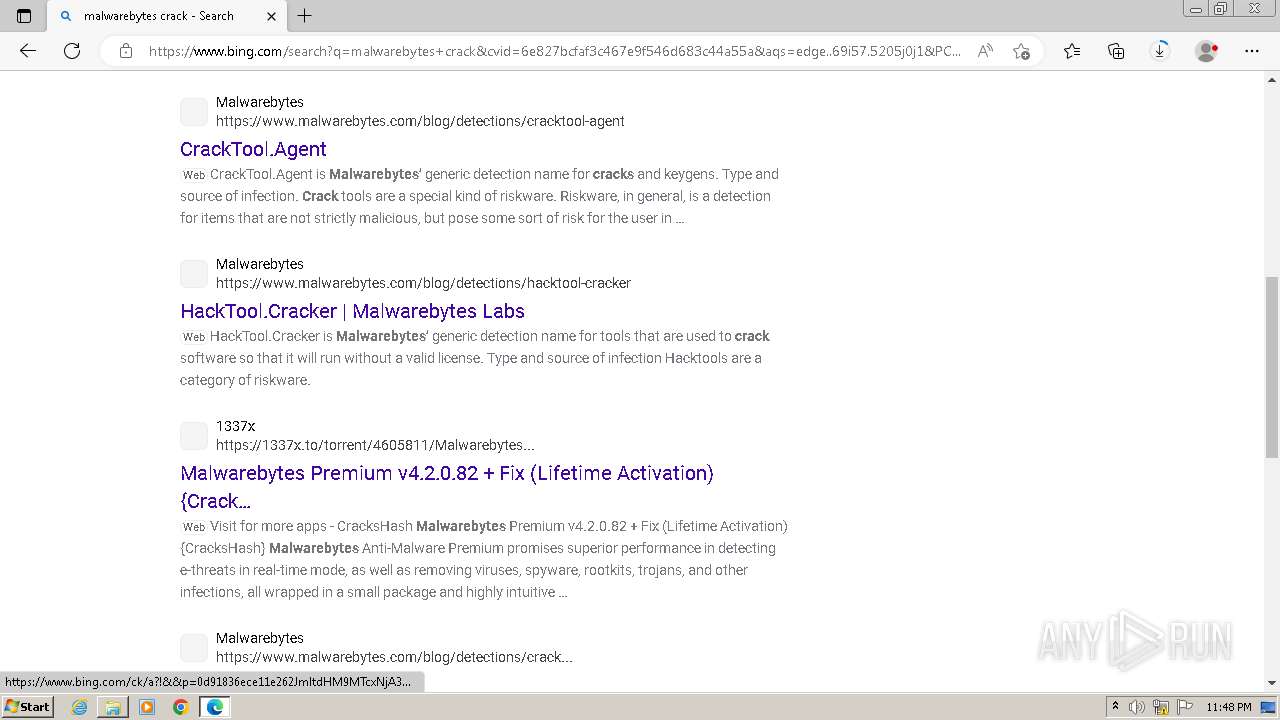Open tab actions menu

(24, 16)
